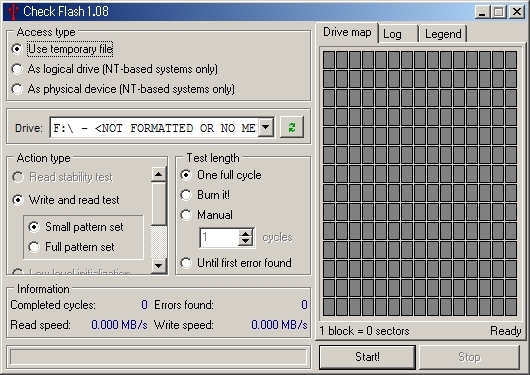Open the Legend tab

tap(443, 34)
